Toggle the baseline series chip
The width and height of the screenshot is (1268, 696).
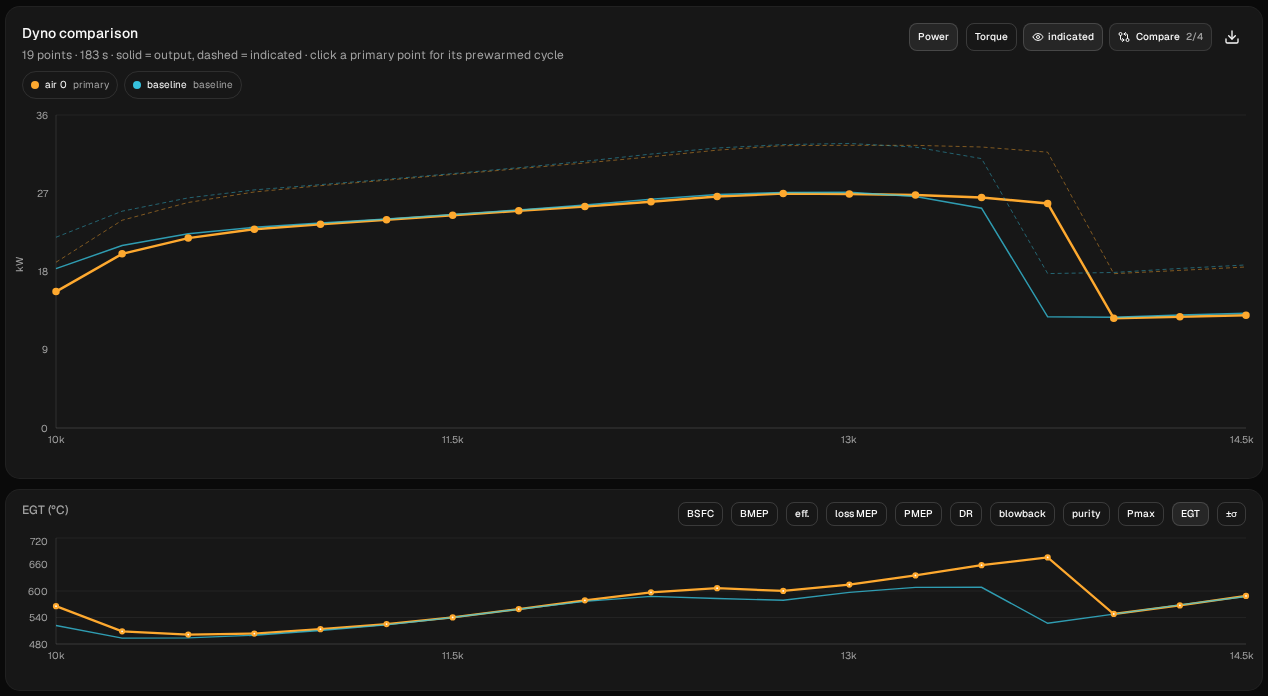183,85
